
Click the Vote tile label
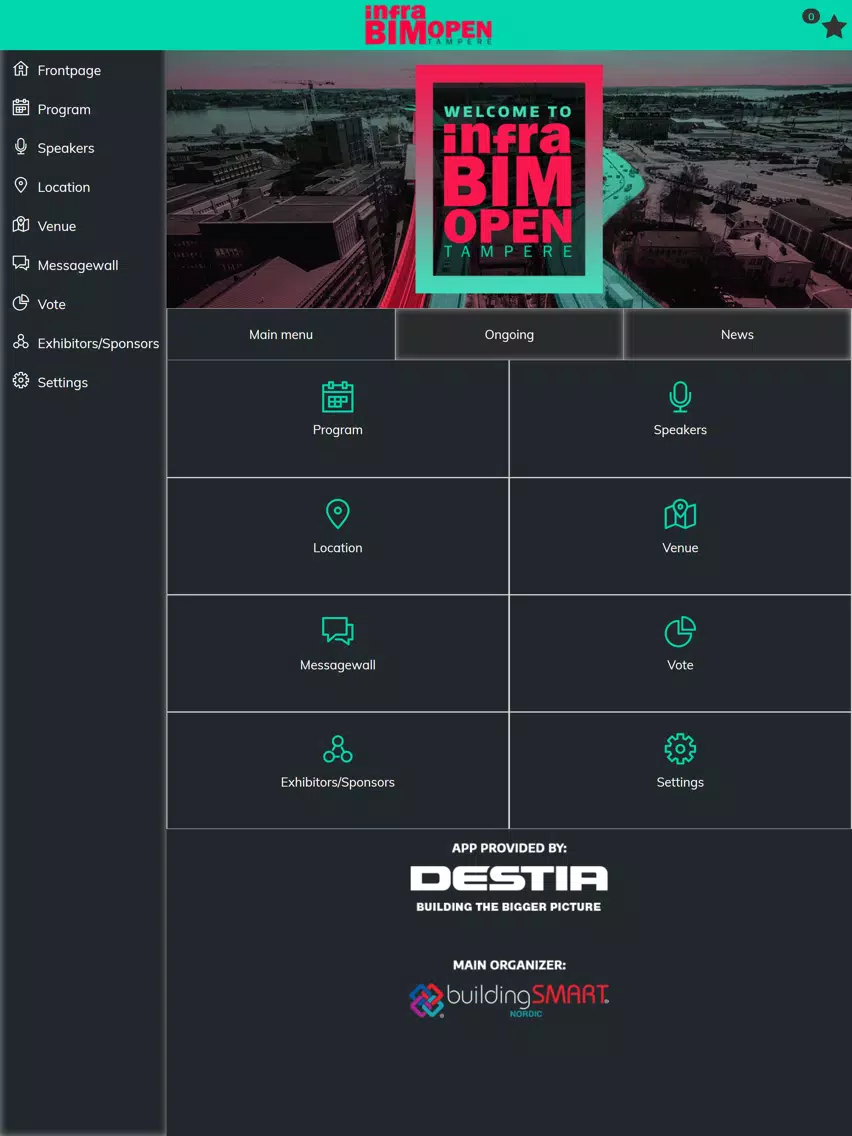(680, 665)
